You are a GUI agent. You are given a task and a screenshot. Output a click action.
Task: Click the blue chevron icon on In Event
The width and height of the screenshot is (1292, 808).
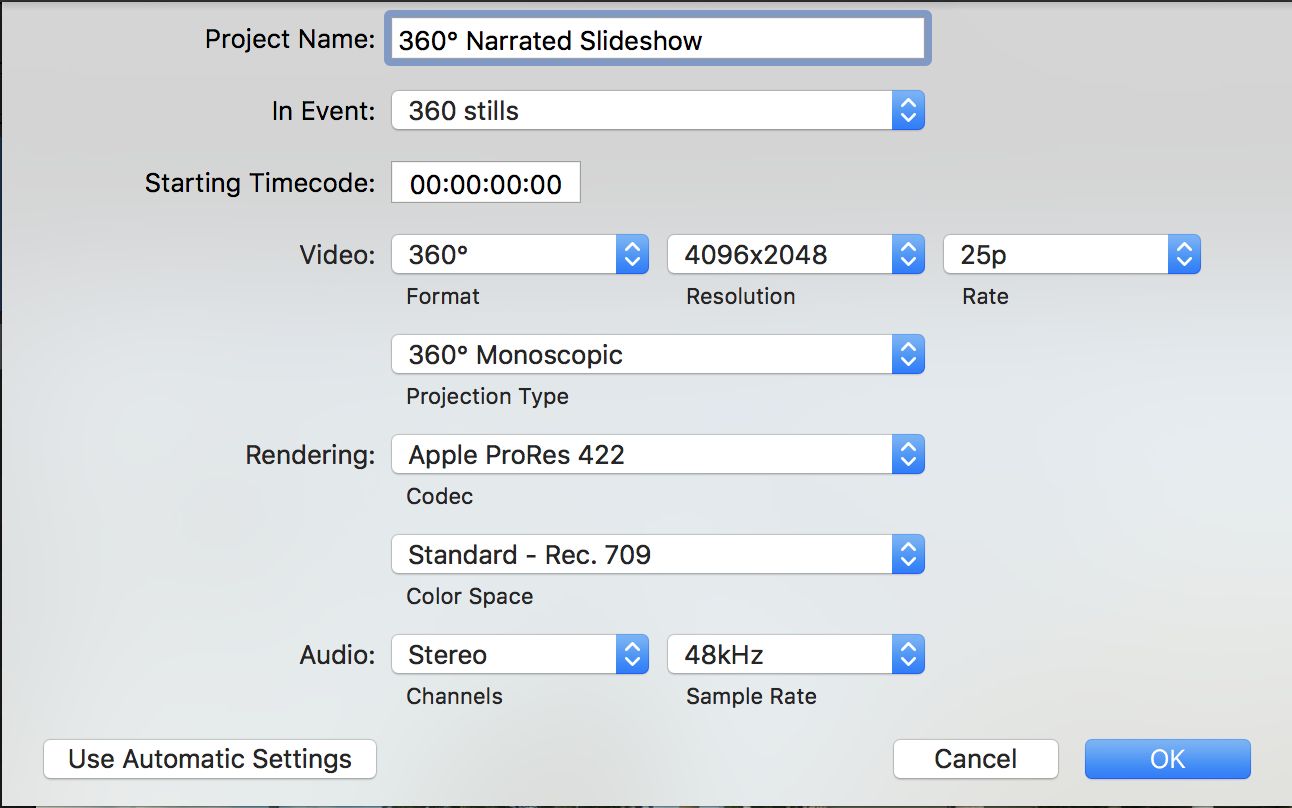908,111
